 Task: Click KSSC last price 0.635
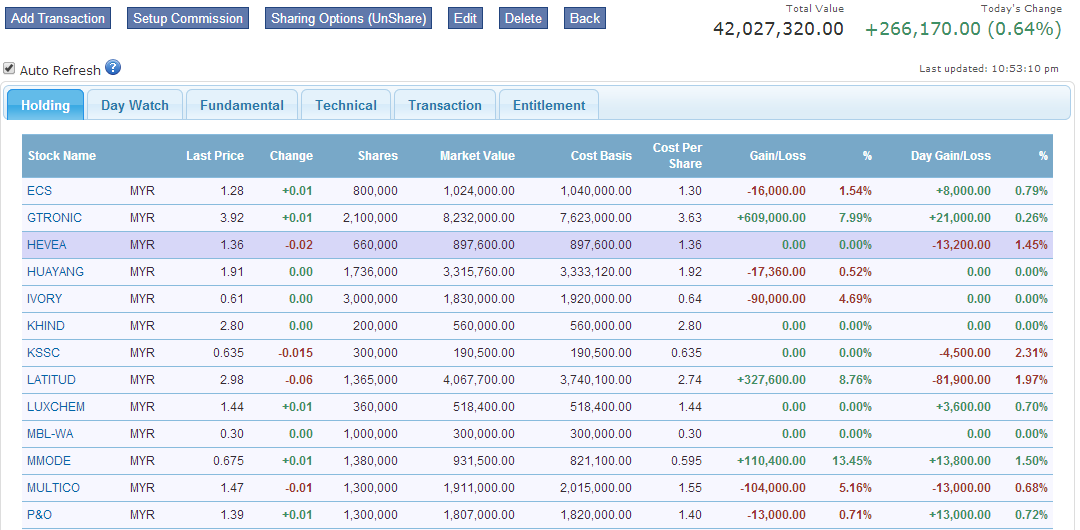tap(229, 352)
